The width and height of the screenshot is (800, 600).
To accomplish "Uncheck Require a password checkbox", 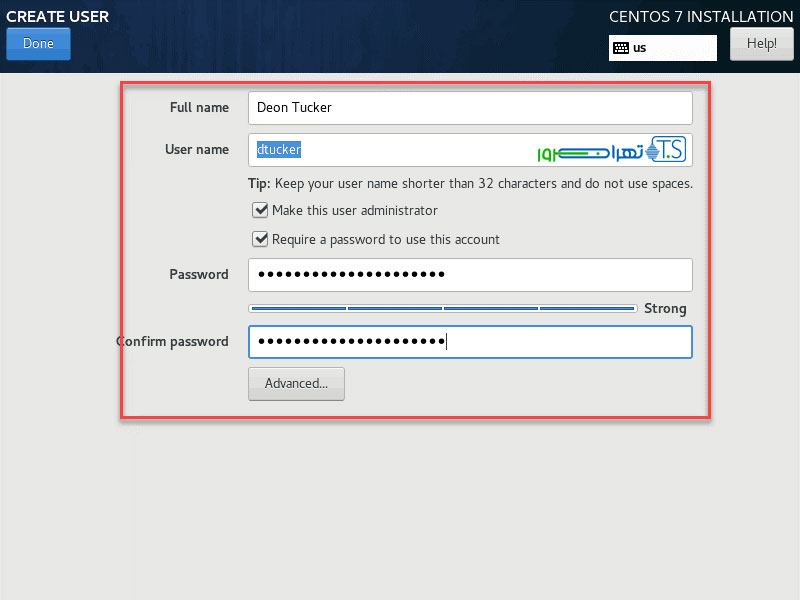I will point(261,240).
